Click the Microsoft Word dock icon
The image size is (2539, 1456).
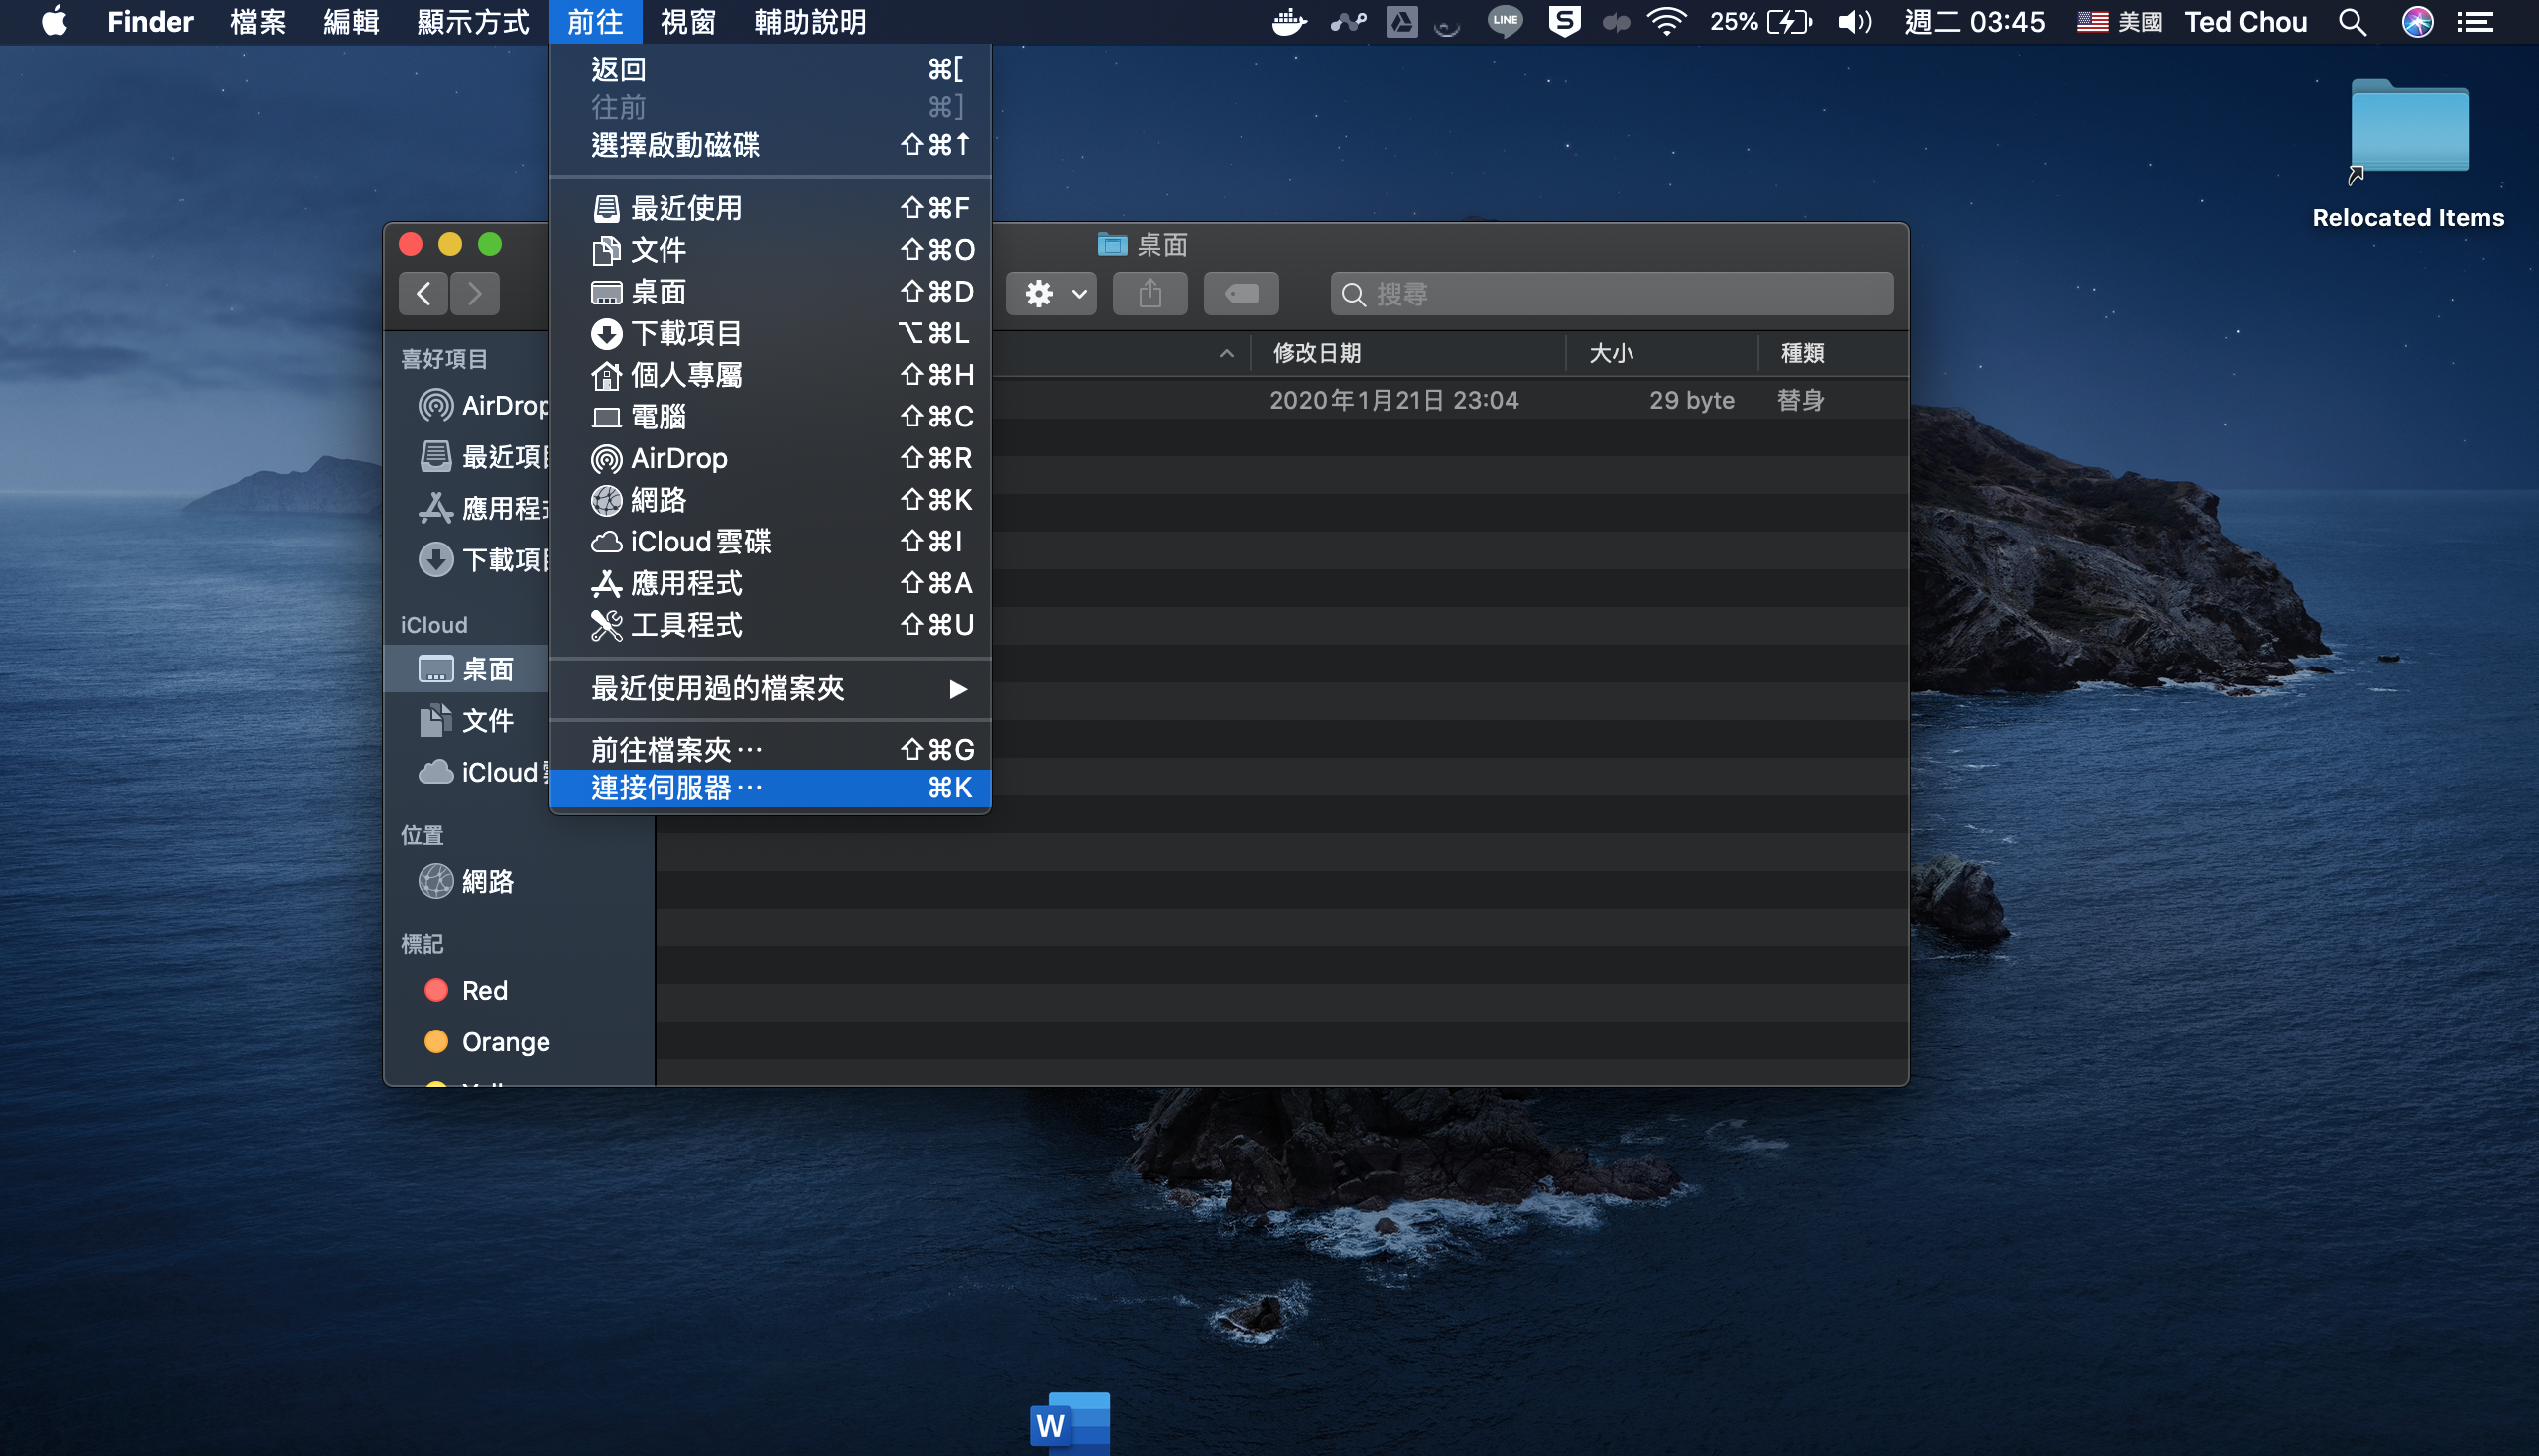(x=1069, y=1422)
